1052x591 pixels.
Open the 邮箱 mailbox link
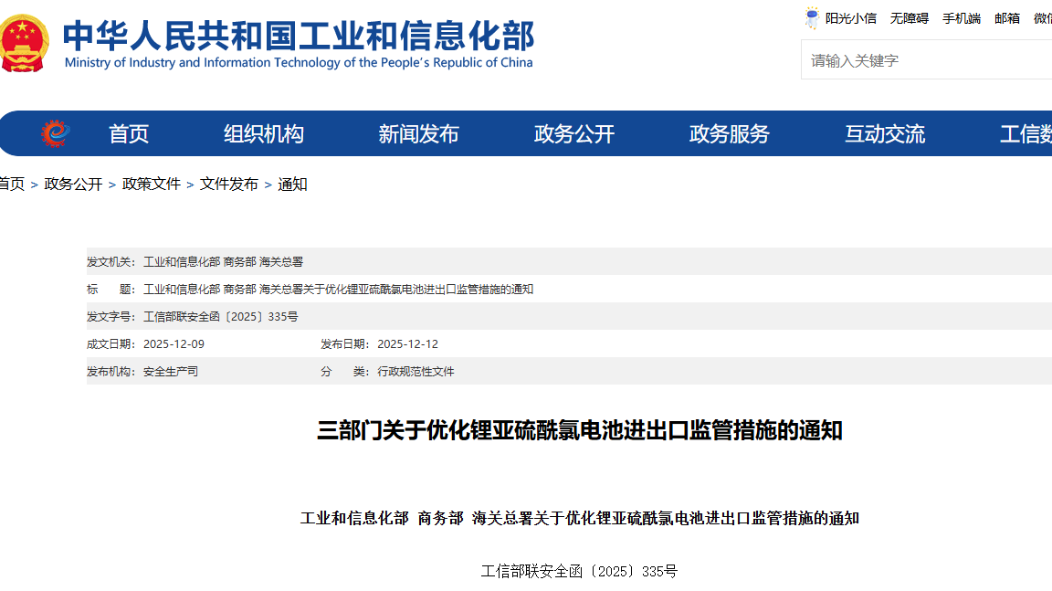(x=1007, y=18)
